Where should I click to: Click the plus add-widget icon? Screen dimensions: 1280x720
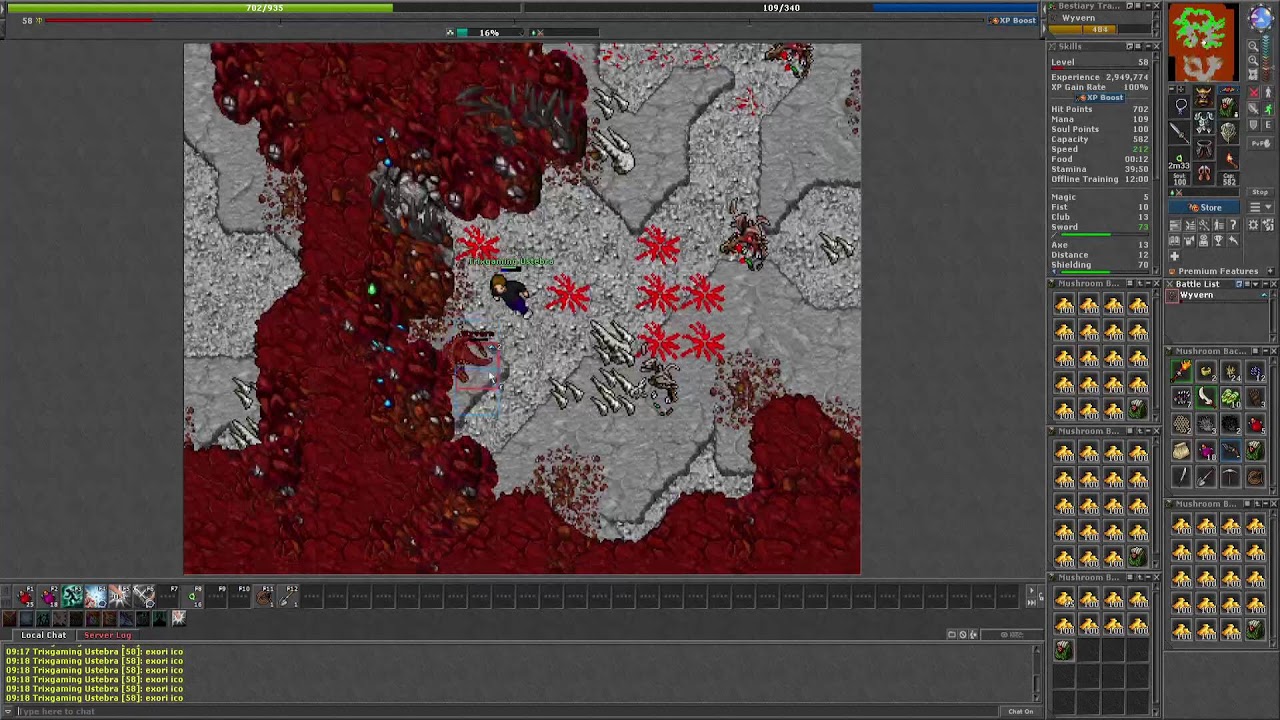[1174, 256]
